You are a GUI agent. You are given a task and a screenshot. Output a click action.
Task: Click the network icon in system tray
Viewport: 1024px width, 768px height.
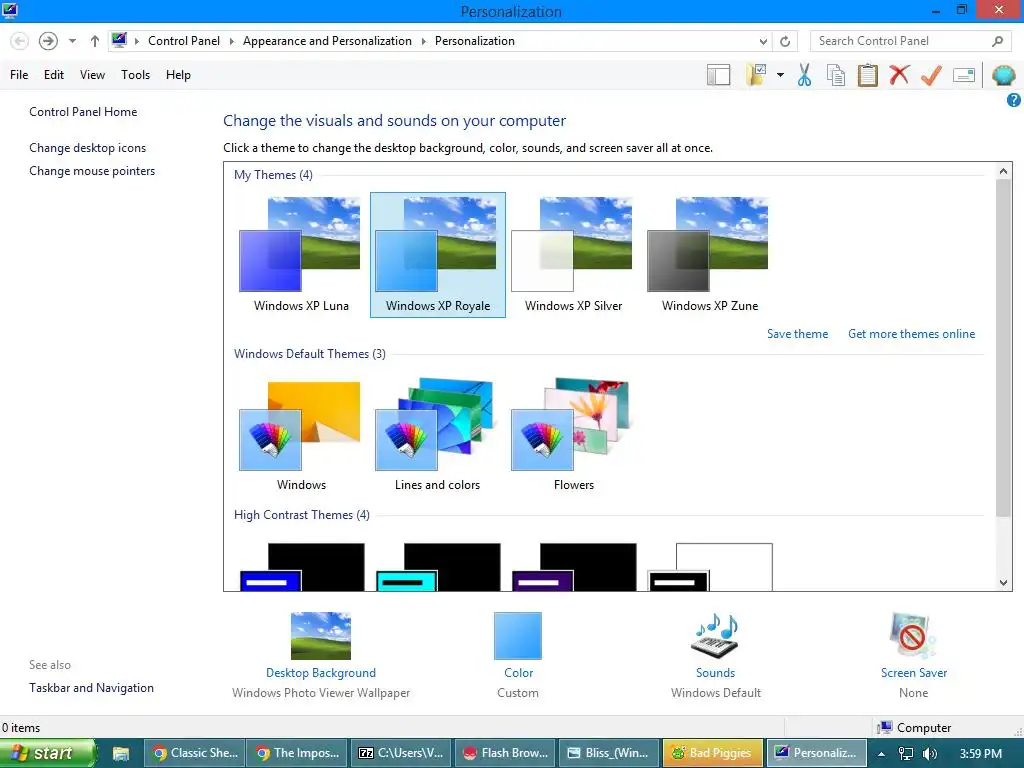(905, 753)
